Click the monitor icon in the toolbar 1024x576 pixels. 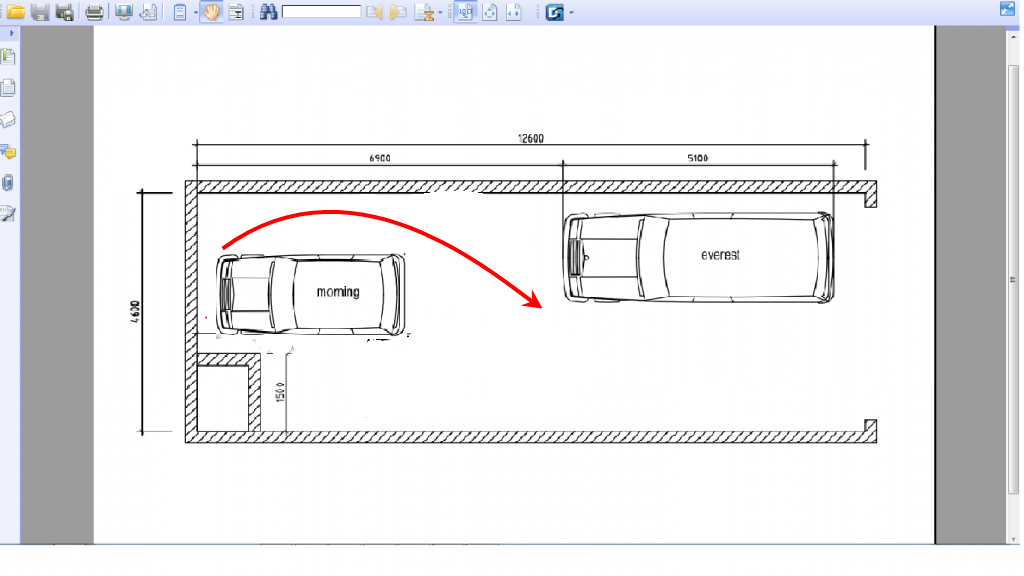(123, 12)
